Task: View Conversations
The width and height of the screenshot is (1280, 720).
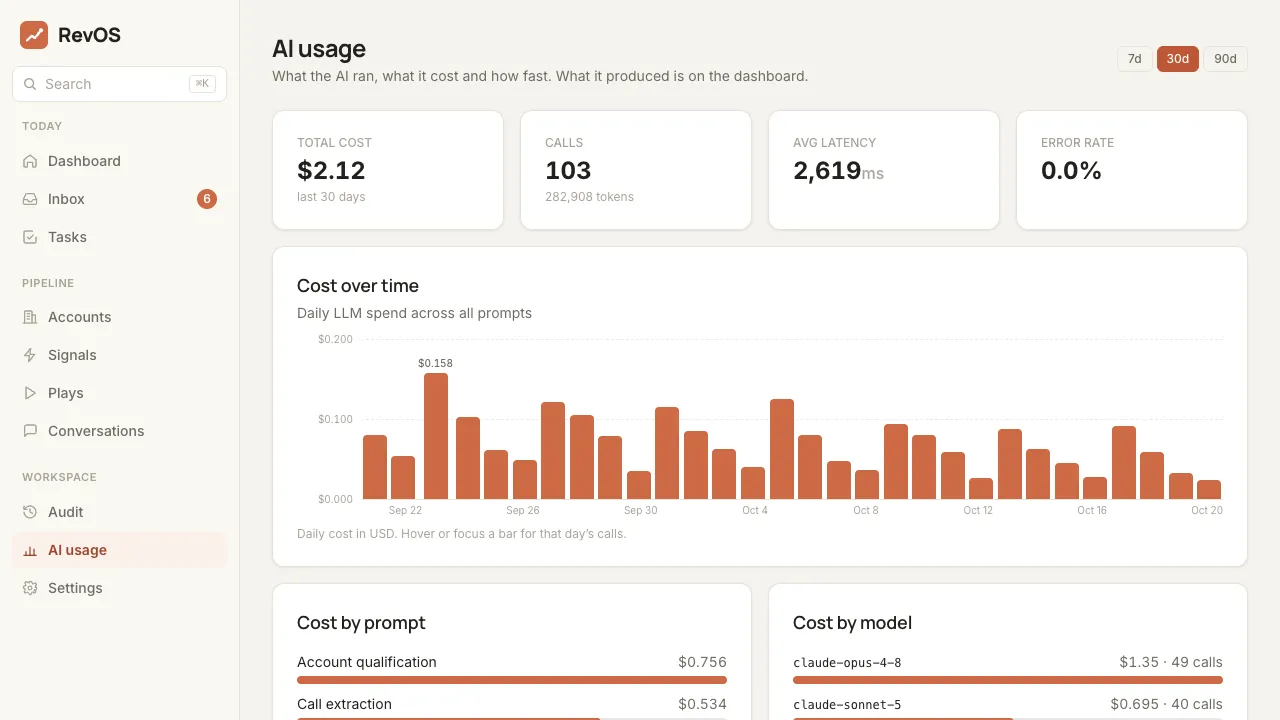Action: (120, 431)
